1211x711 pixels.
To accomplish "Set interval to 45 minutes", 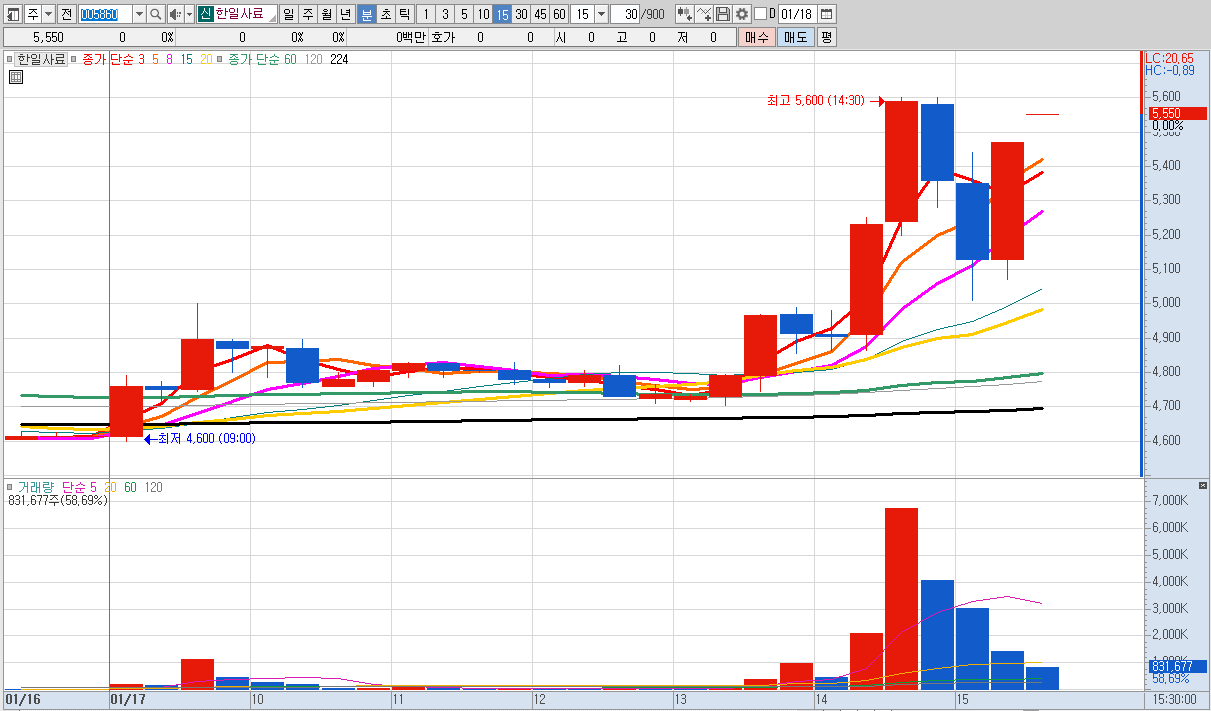I will tap(539, 14).
